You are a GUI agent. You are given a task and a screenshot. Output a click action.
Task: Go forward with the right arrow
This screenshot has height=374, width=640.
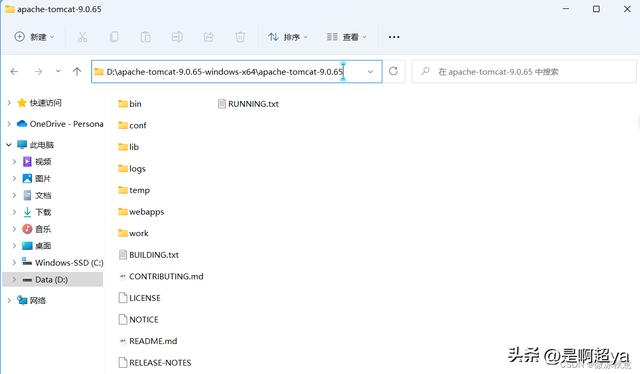click(x=38, y=72)
